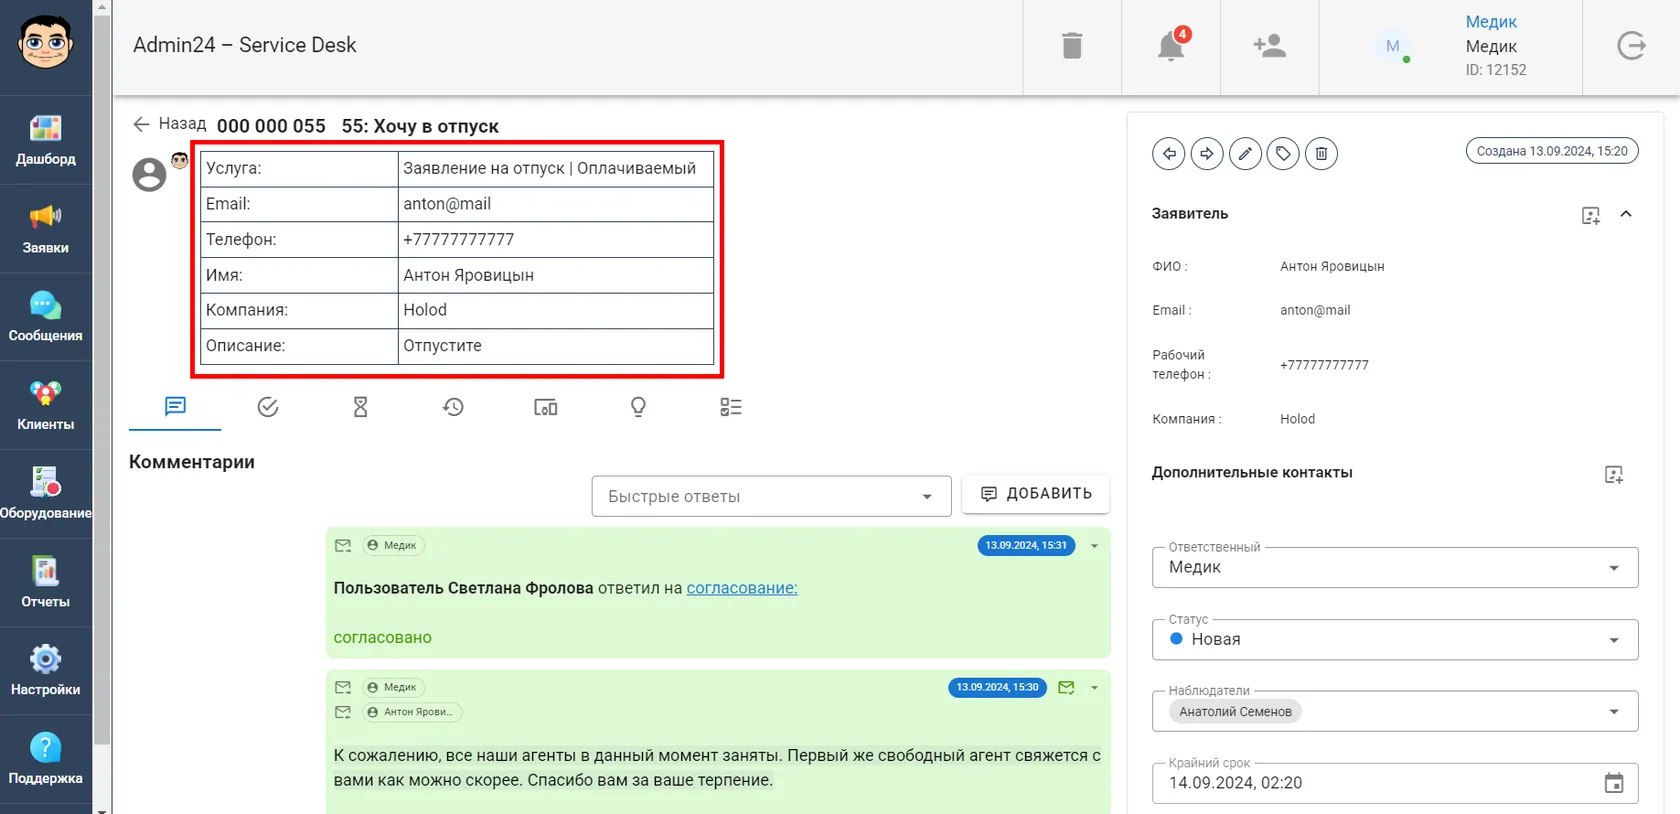Screen dimensions: 1680x814
Task: Click the add user icon in header
Action: click(x=1269, y=46)
